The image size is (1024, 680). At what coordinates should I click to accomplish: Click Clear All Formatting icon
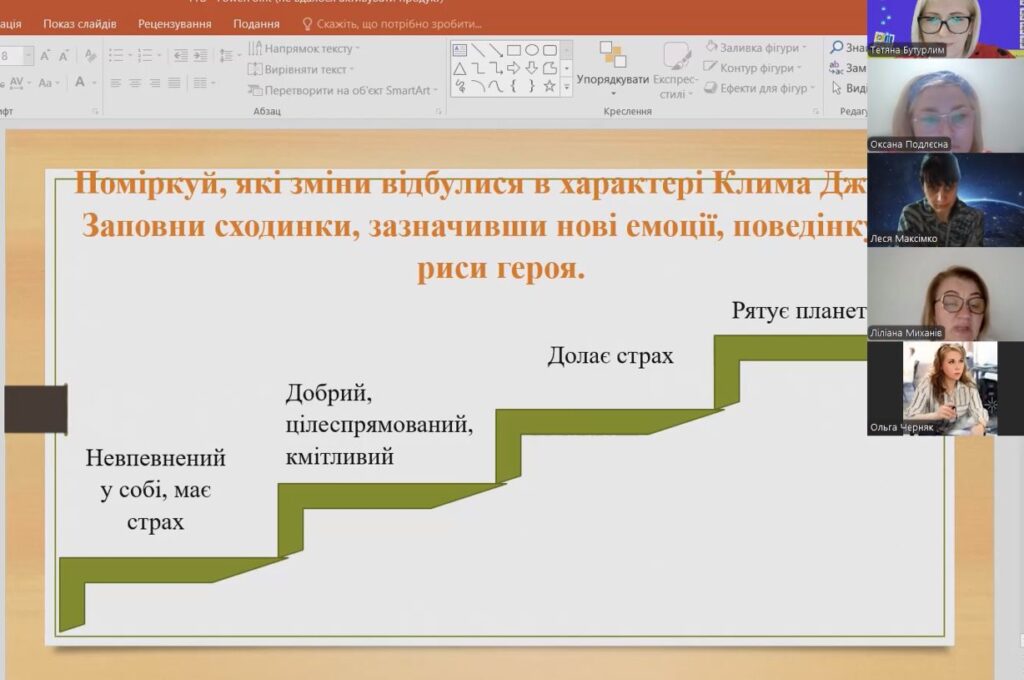(90, 56)
